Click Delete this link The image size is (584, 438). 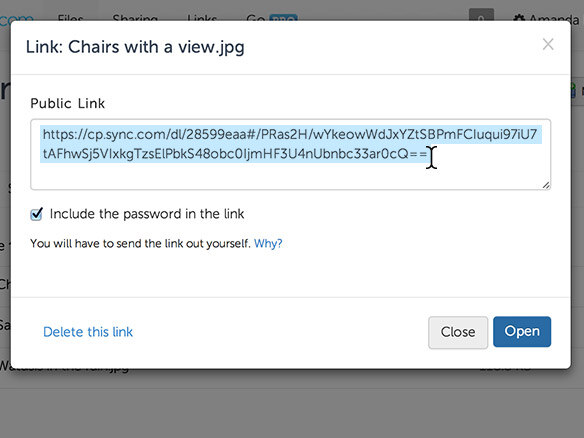pyautogui.click(x=88, y=332)
